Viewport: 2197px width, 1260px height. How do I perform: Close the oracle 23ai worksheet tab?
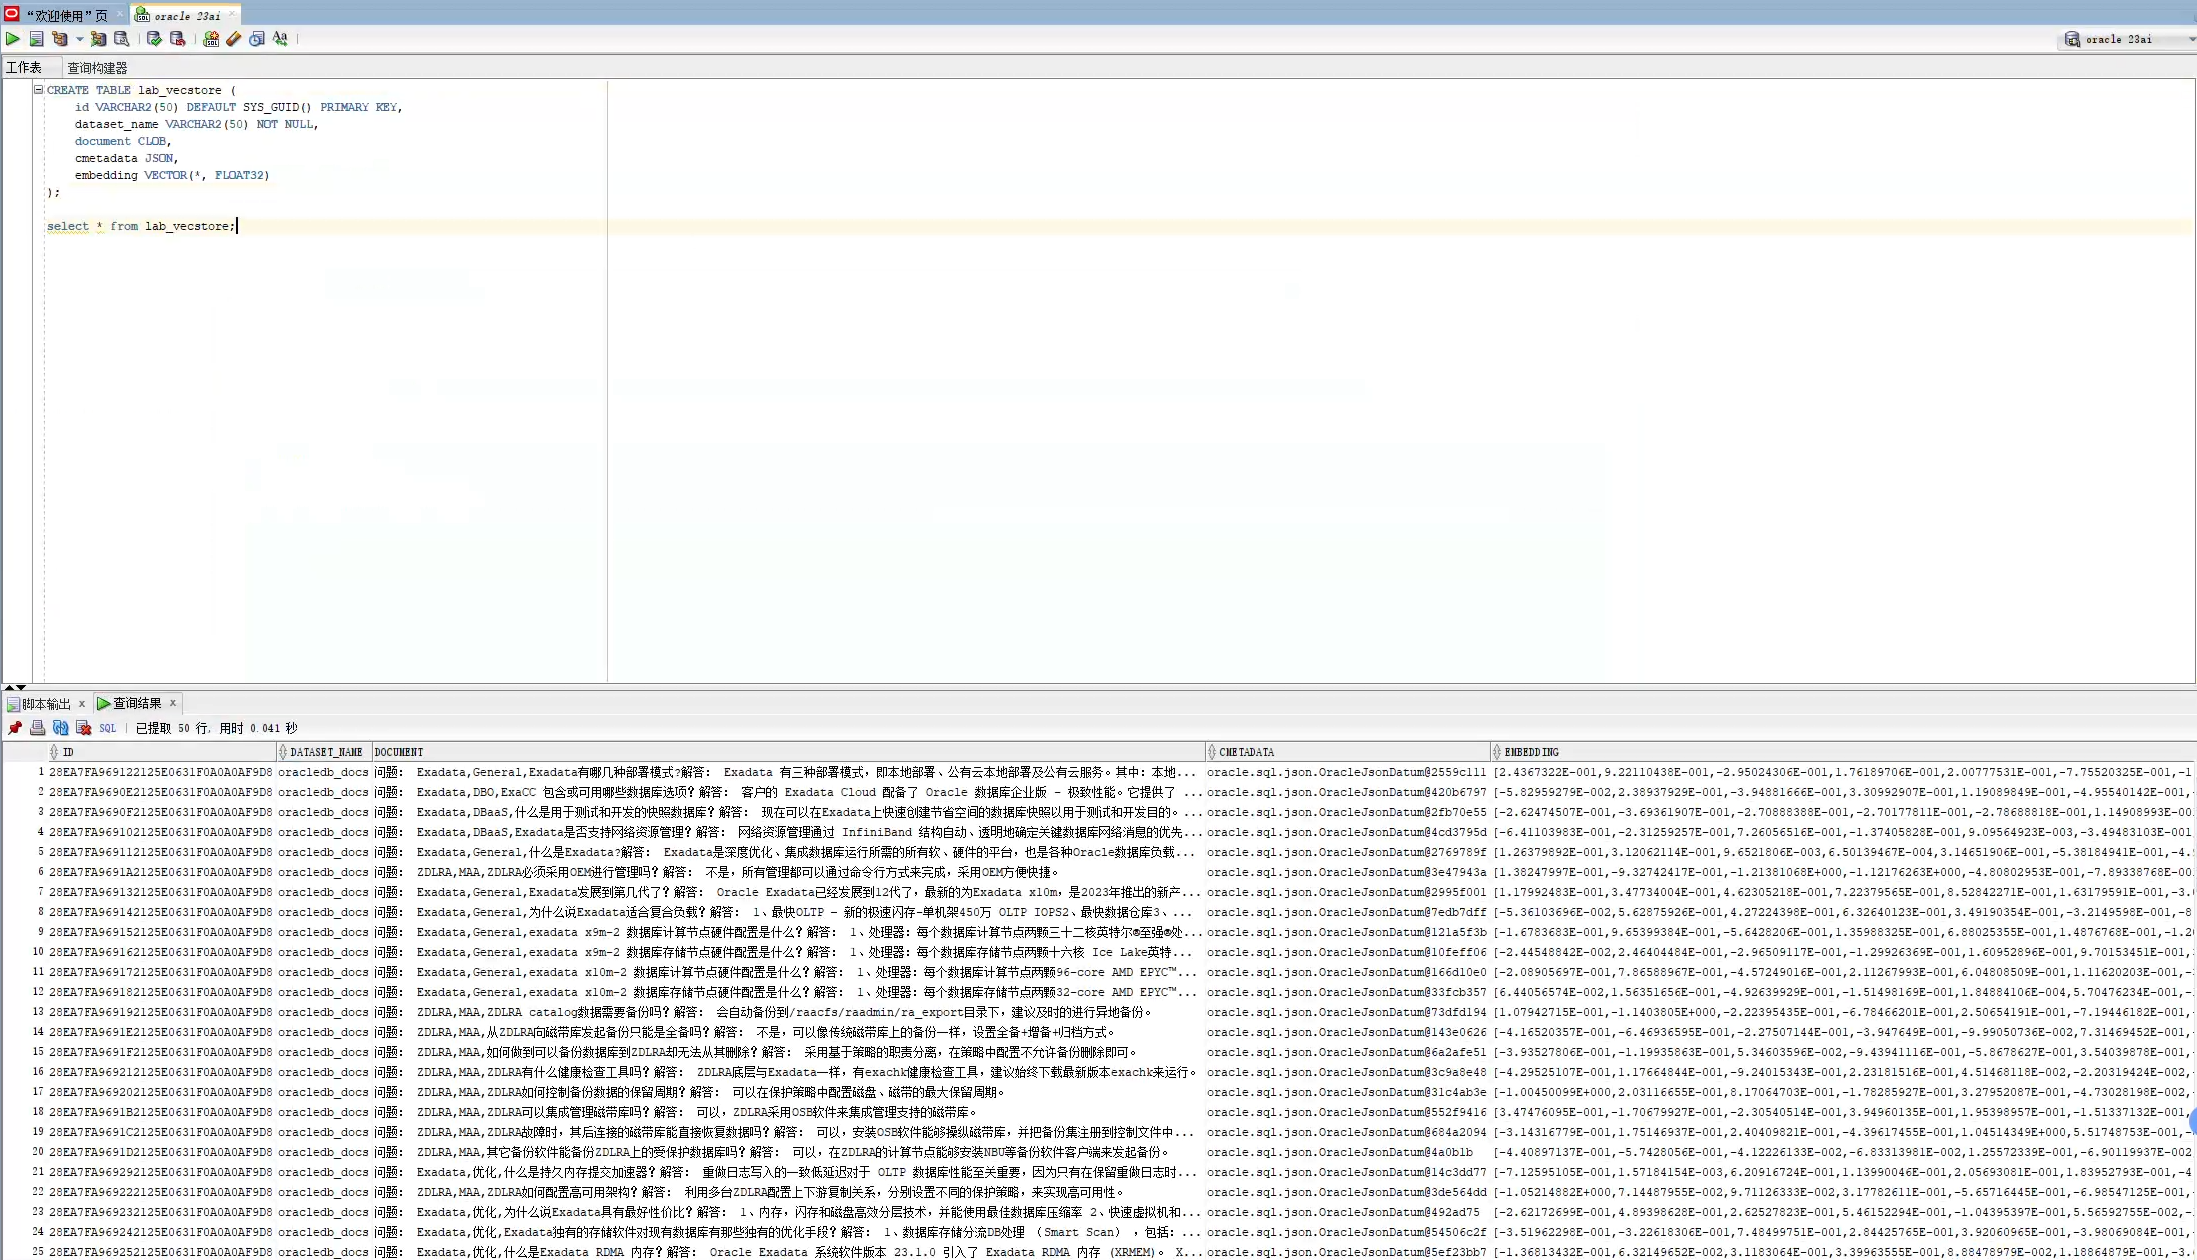point(232,14)
